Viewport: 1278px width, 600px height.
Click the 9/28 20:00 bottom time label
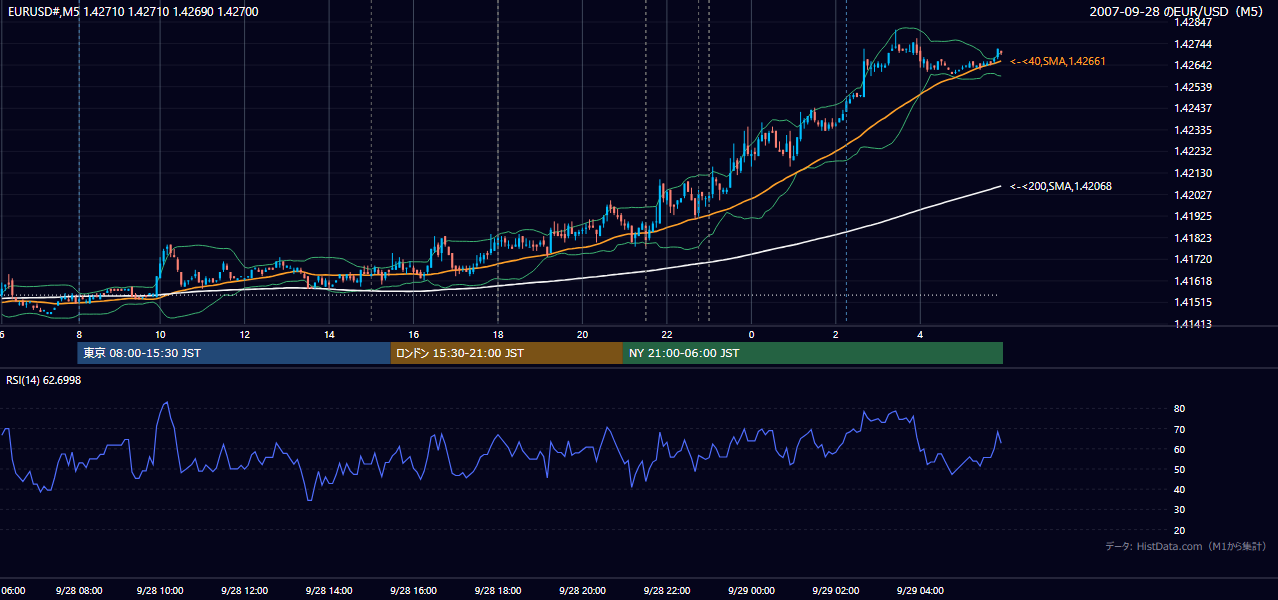[x=582, y=590]
